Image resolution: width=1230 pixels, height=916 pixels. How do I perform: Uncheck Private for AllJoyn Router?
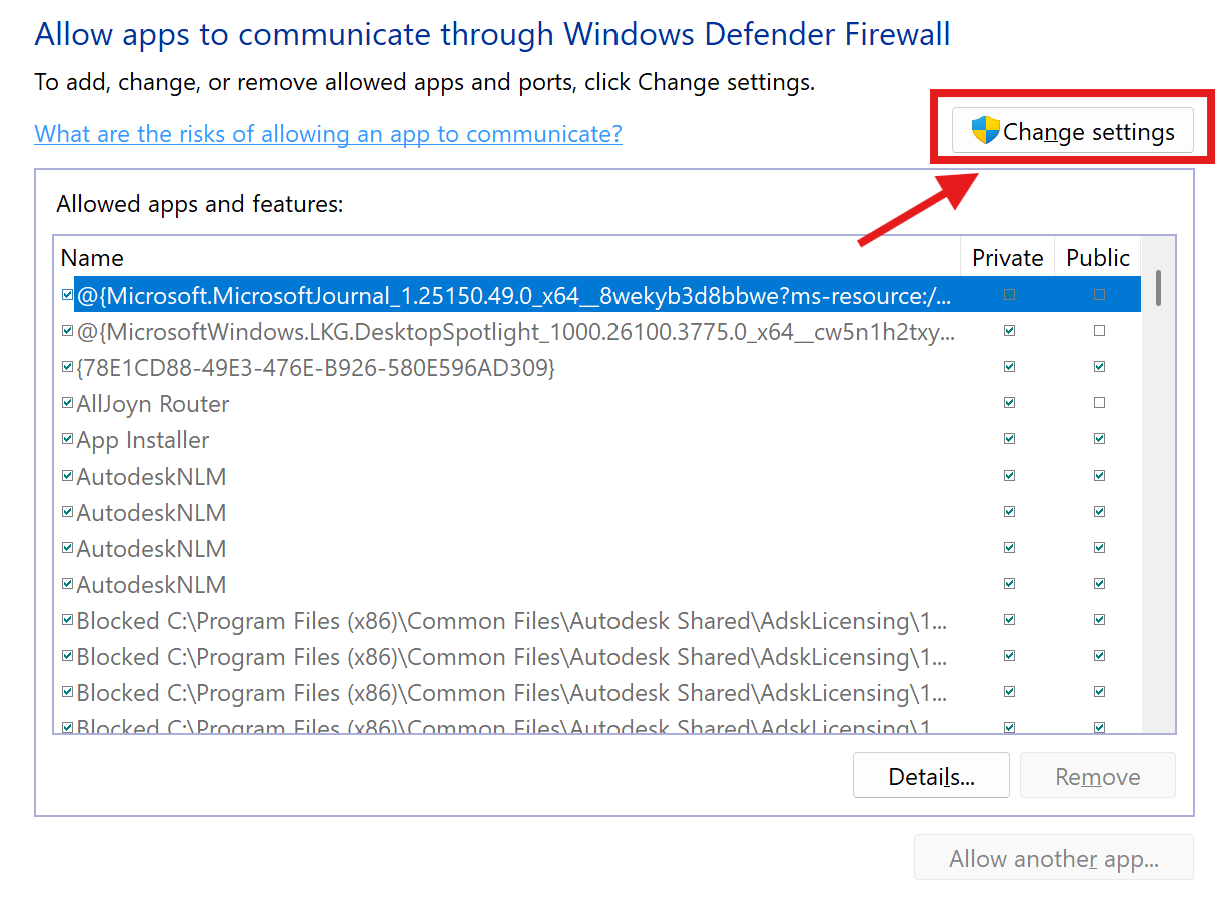(1009, 403)
